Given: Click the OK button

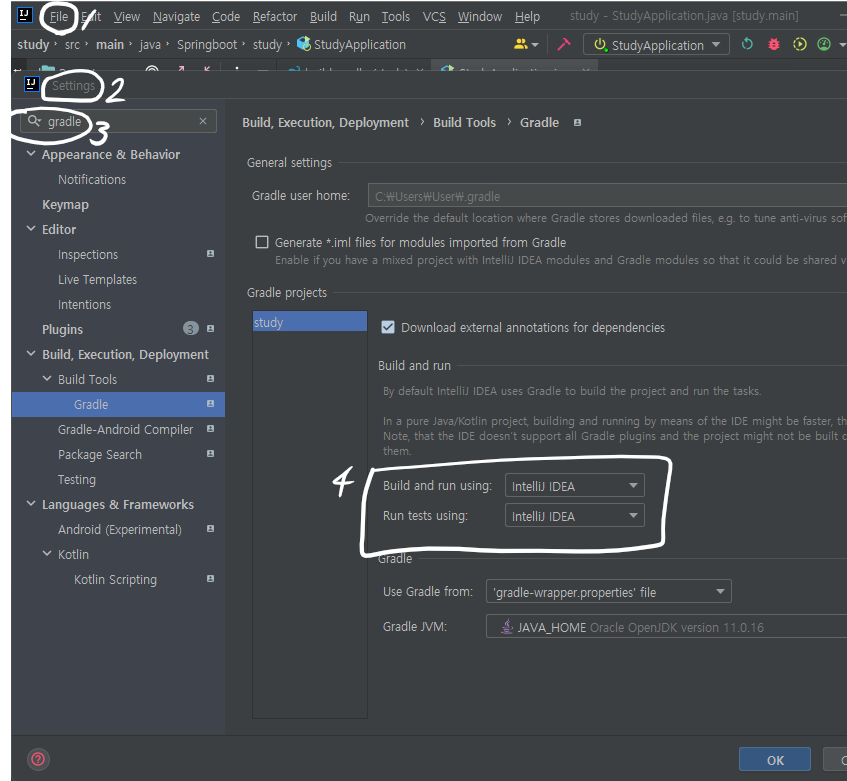Looking at the screenshot, I should (x=775, y=760).
